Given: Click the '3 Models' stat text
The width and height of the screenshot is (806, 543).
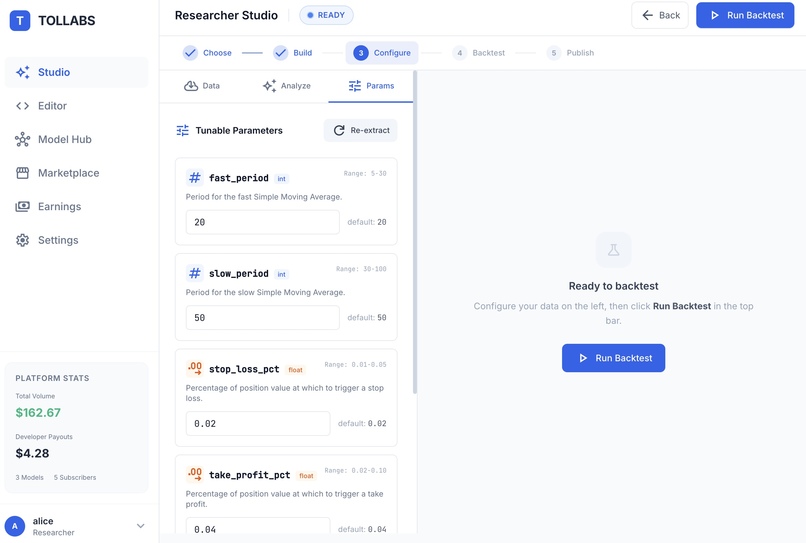Looking at the screenshot, I should pos(29,477).
